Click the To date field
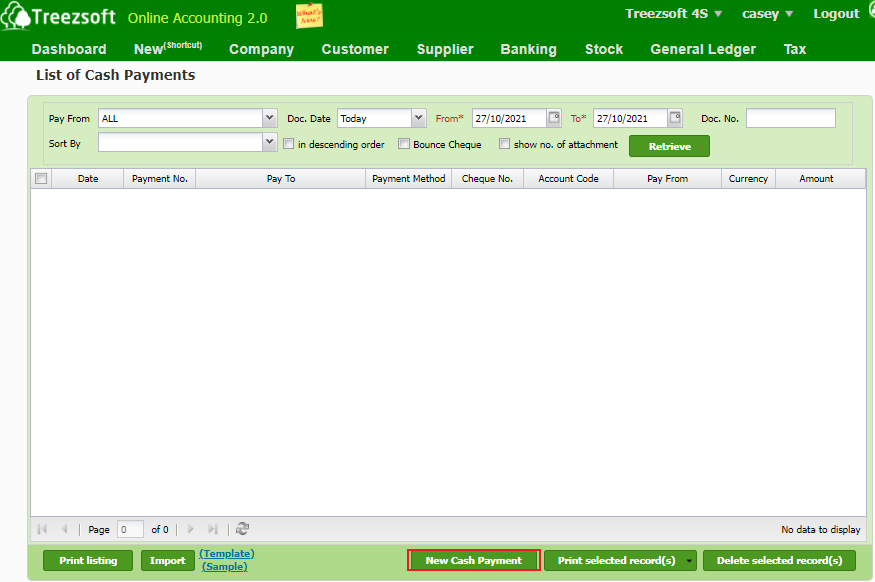The height and width of the screenshot is (582, 875). [630, 118]
